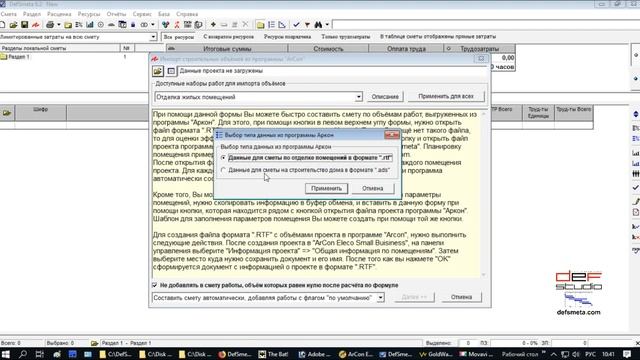Switch to the 'Все ресурсы' tab
The height and width of the screenshot is (360, 640).
tap(179, 37)
